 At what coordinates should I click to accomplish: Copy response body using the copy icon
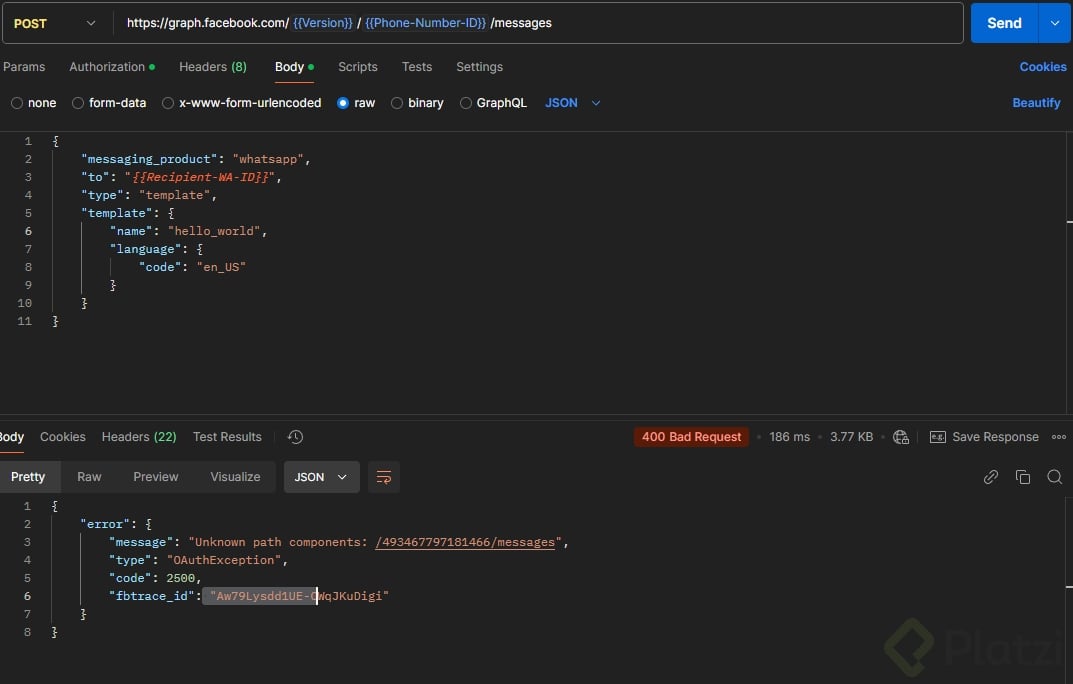click(x=1022, y=477)
